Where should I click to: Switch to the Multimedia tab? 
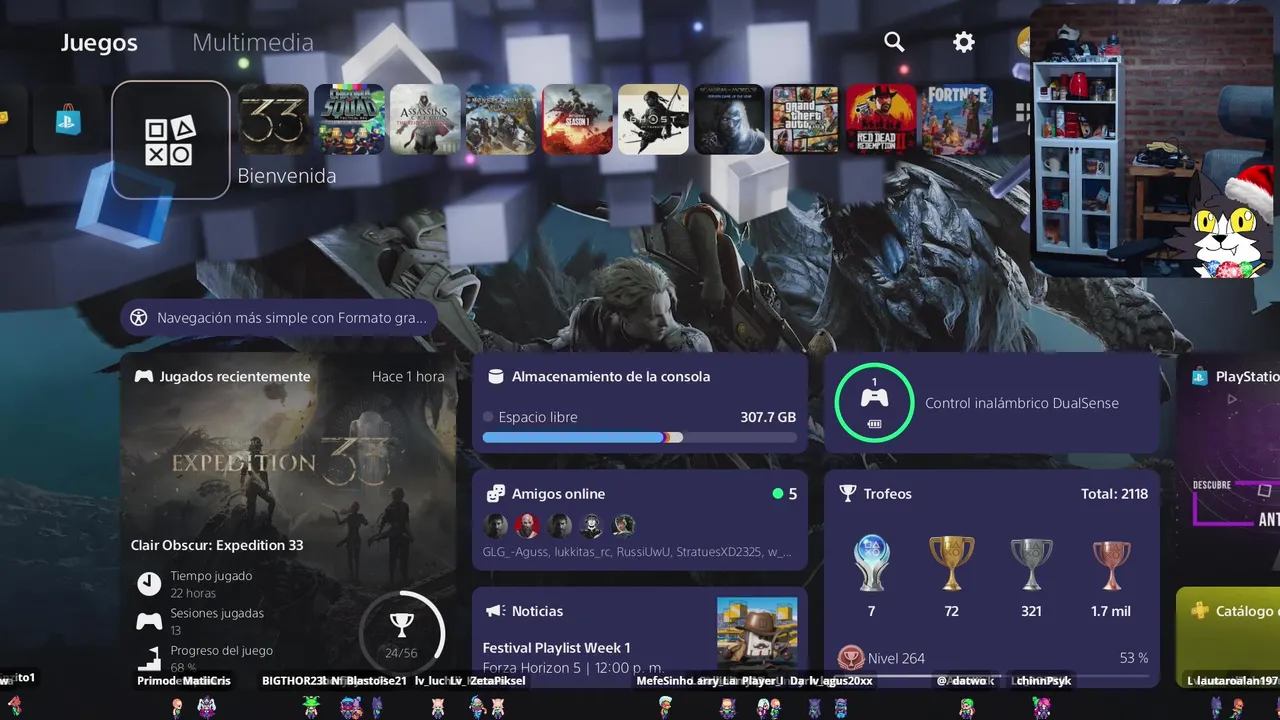(253, 43)
